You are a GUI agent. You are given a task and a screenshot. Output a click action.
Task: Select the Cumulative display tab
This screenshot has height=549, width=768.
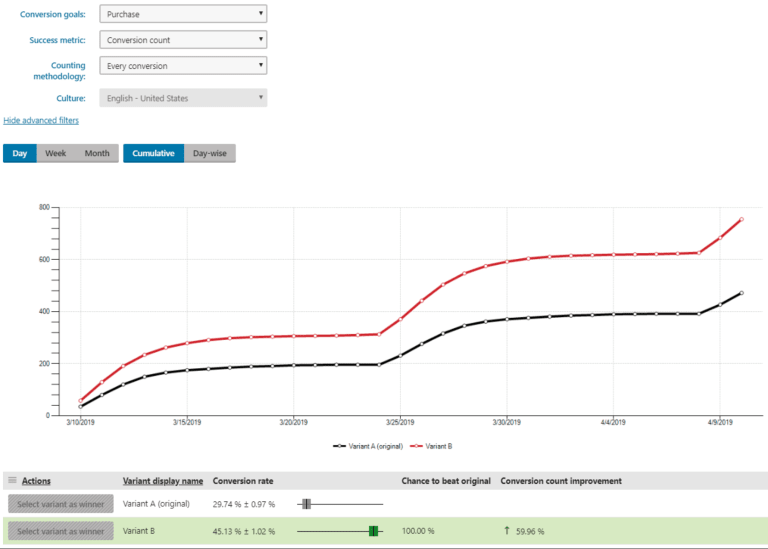153,153
